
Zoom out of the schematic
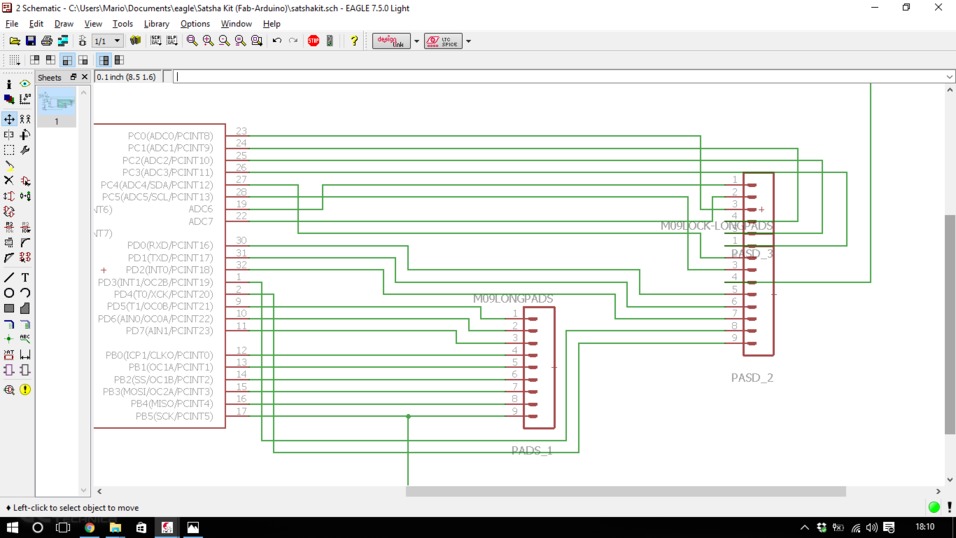[x=224, y=41]
